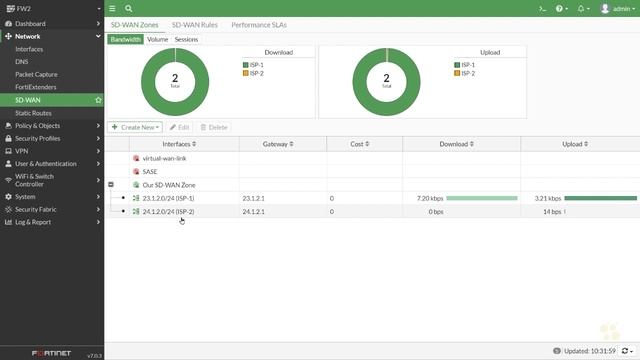Select the 24.1.2.0/24 (ISP-2) row

(372, 211)
